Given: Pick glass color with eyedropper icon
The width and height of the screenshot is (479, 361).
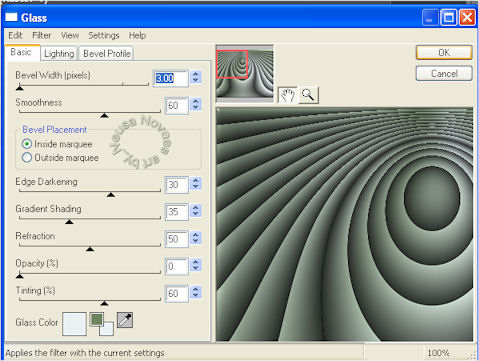Looking at the screenshot, I should pos(125,320).
